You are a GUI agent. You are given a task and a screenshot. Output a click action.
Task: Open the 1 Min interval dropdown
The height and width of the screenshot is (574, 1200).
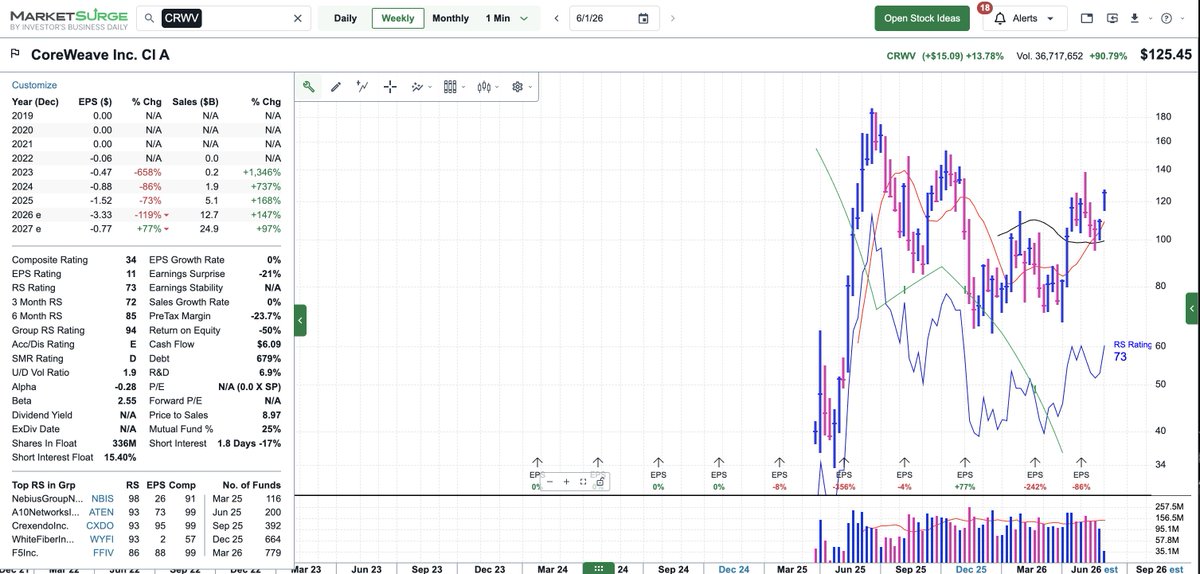(x=507, y=18)
